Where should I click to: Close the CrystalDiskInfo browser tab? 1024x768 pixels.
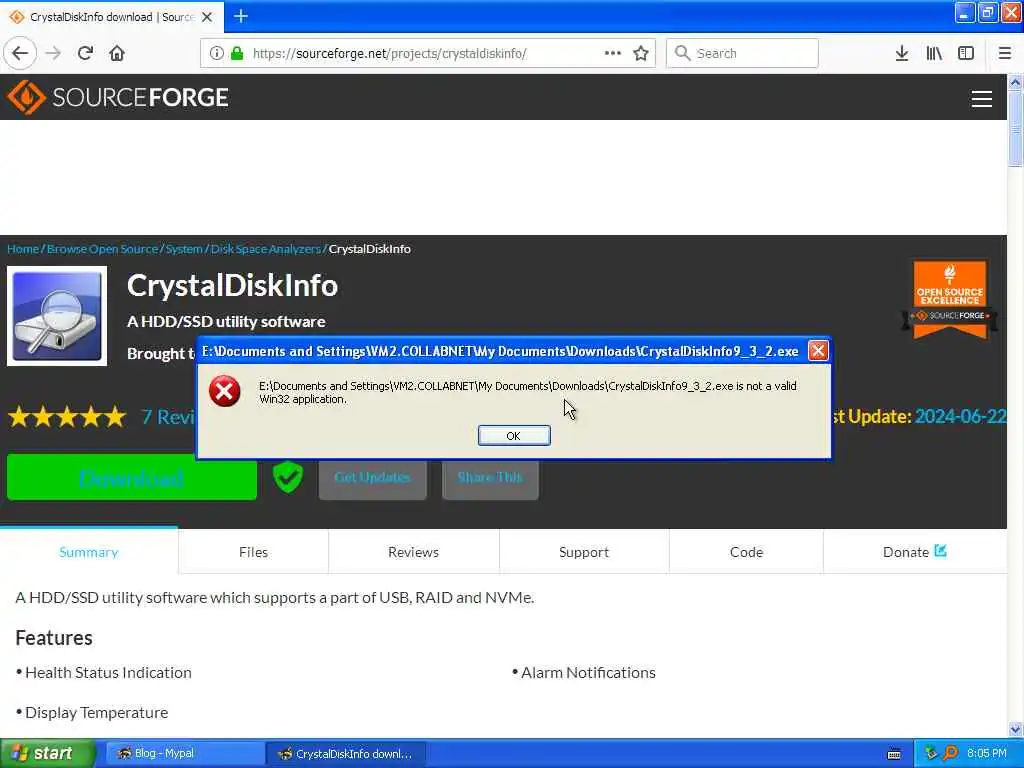pyautogui.click(x=207, y=17)
